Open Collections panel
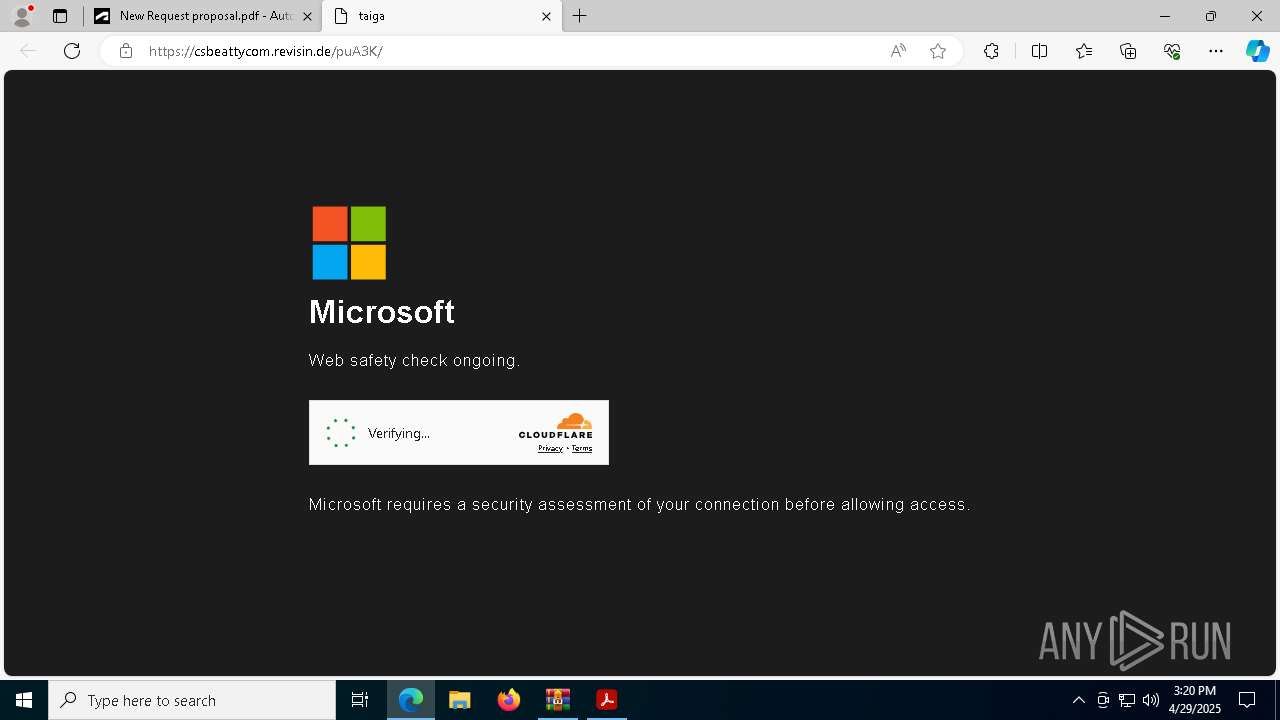This screenshot has height=720, width=1280. pyautogui.click(x=1128, y=51)
